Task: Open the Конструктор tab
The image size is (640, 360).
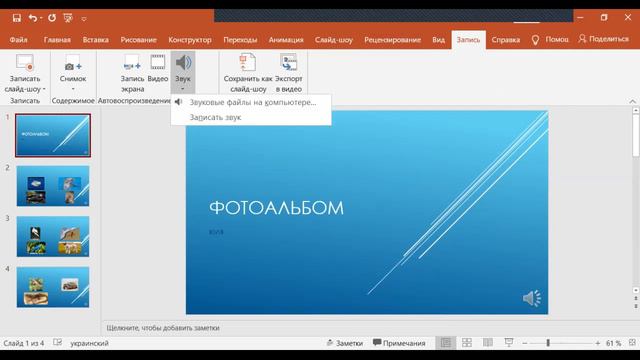Action: (190, 40)
